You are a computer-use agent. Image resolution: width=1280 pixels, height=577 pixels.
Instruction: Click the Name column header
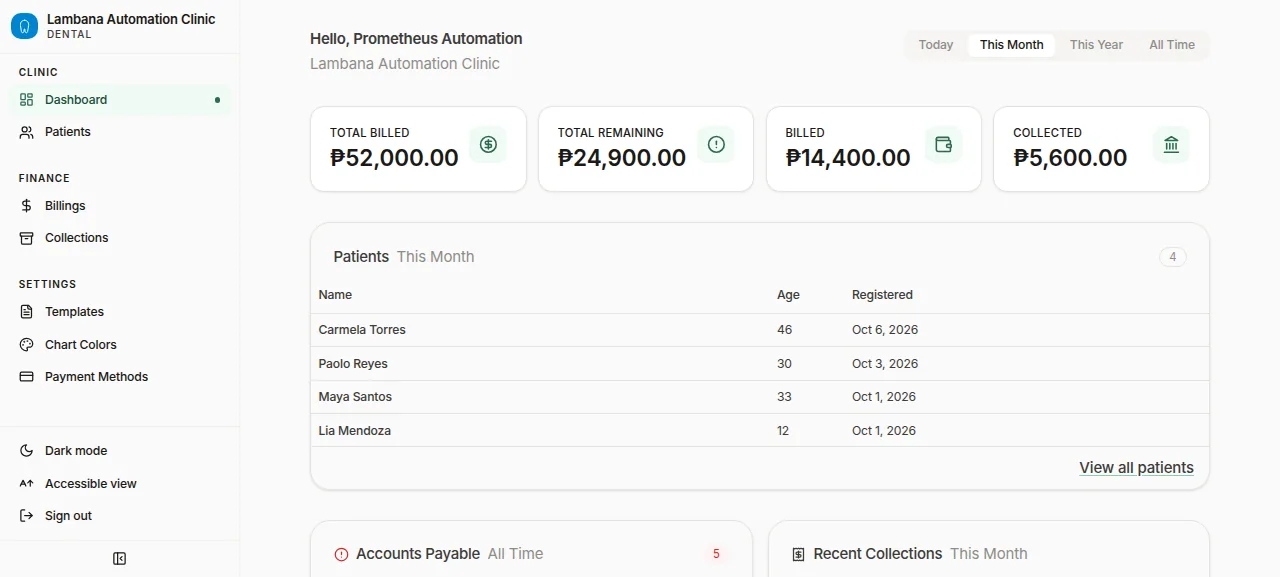[x=335, y=295]
